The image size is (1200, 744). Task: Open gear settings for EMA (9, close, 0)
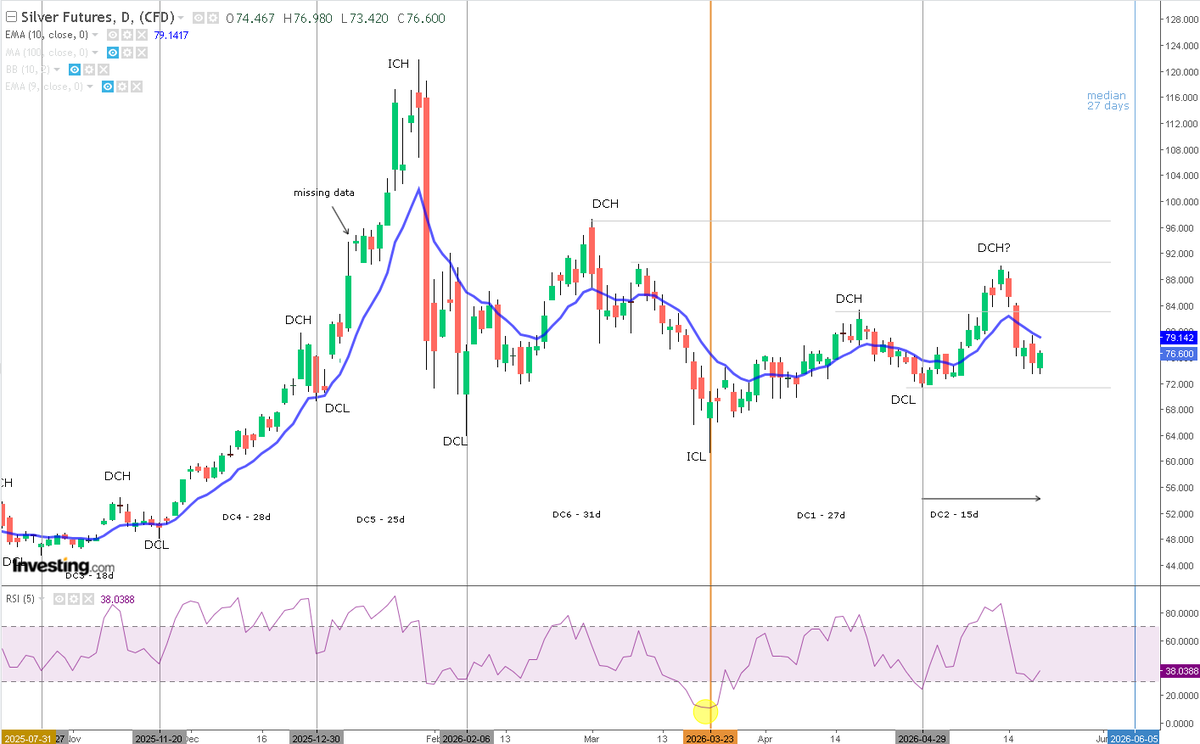pos(122,87)
